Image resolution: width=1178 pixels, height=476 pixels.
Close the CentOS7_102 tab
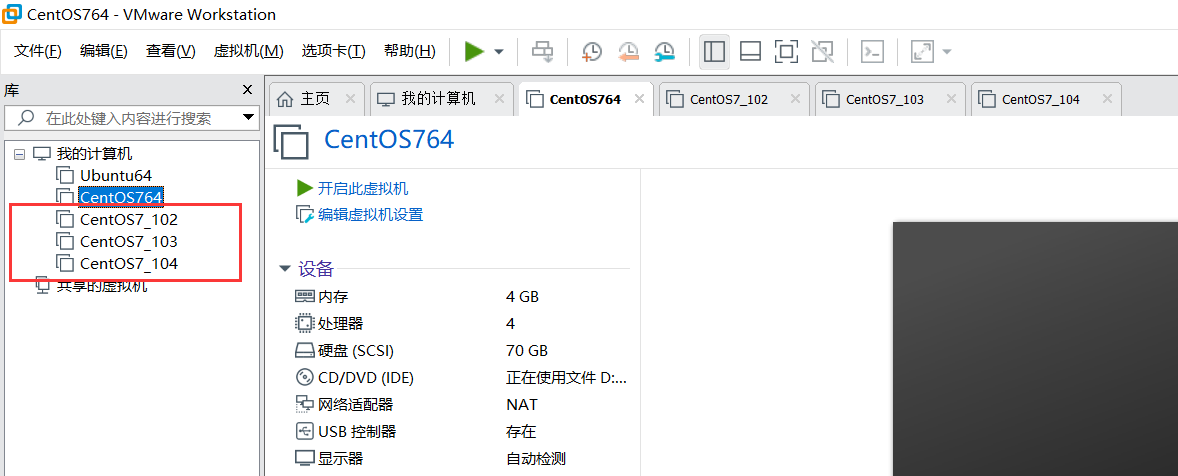point(796,98)
